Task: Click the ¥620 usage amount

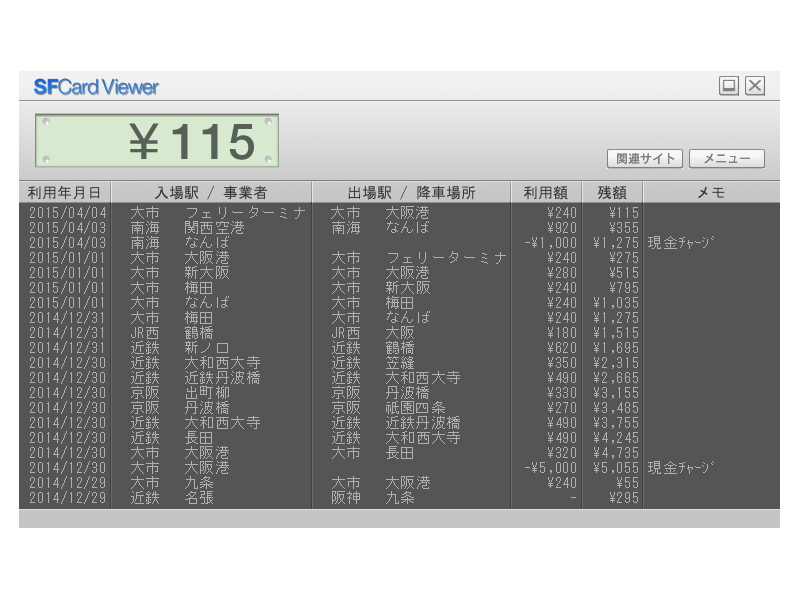Action: click(x=562, y=348)
